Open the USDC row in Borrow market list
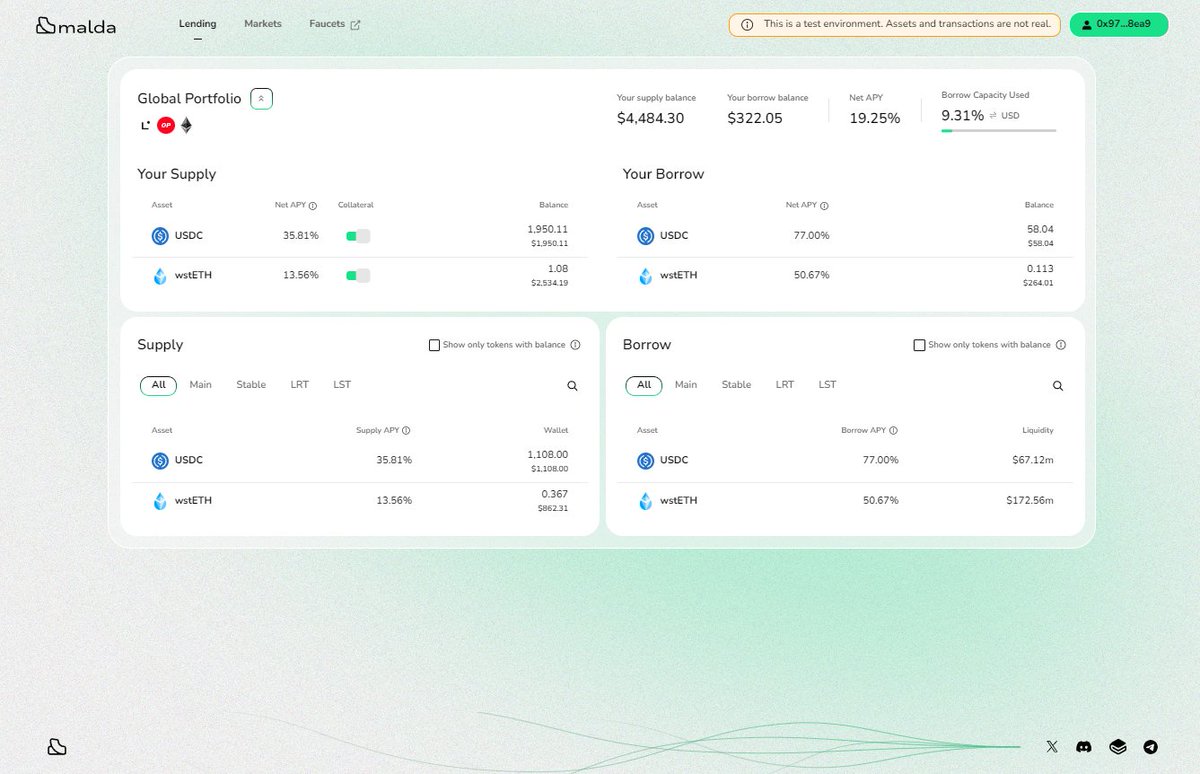The width and height of the screenshot is (1200, 774). click(x=845, y=461)
